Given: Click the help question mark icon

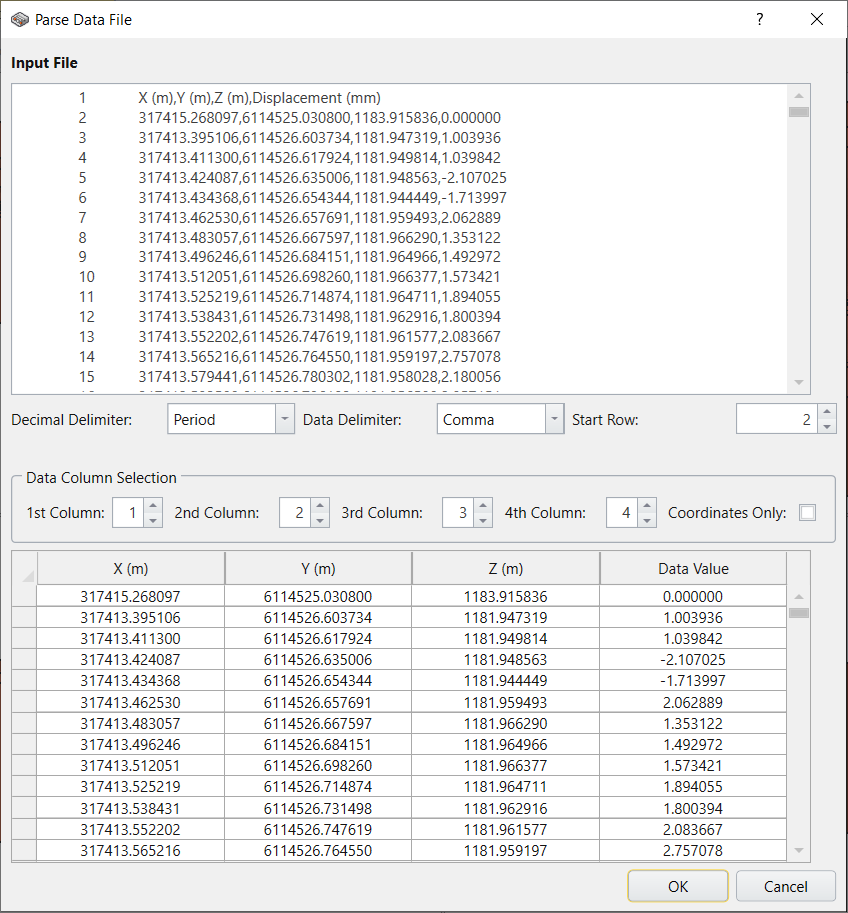Looking at the screenshot, I should [759, 19].
